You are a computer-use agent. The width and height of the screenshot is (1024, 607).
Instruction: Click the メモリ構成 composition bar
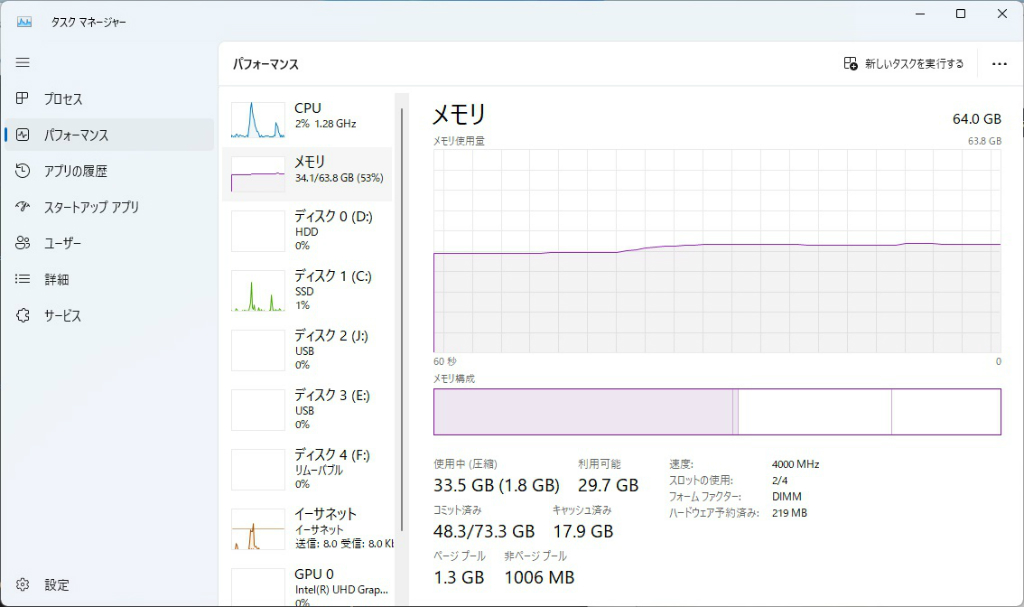(717, 412)
